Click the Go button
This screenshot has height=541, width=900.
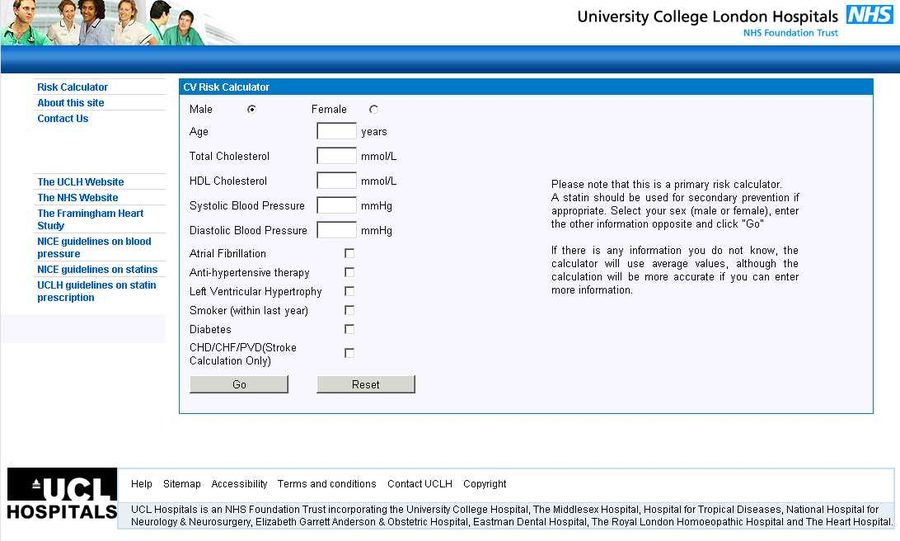(239, 384)
